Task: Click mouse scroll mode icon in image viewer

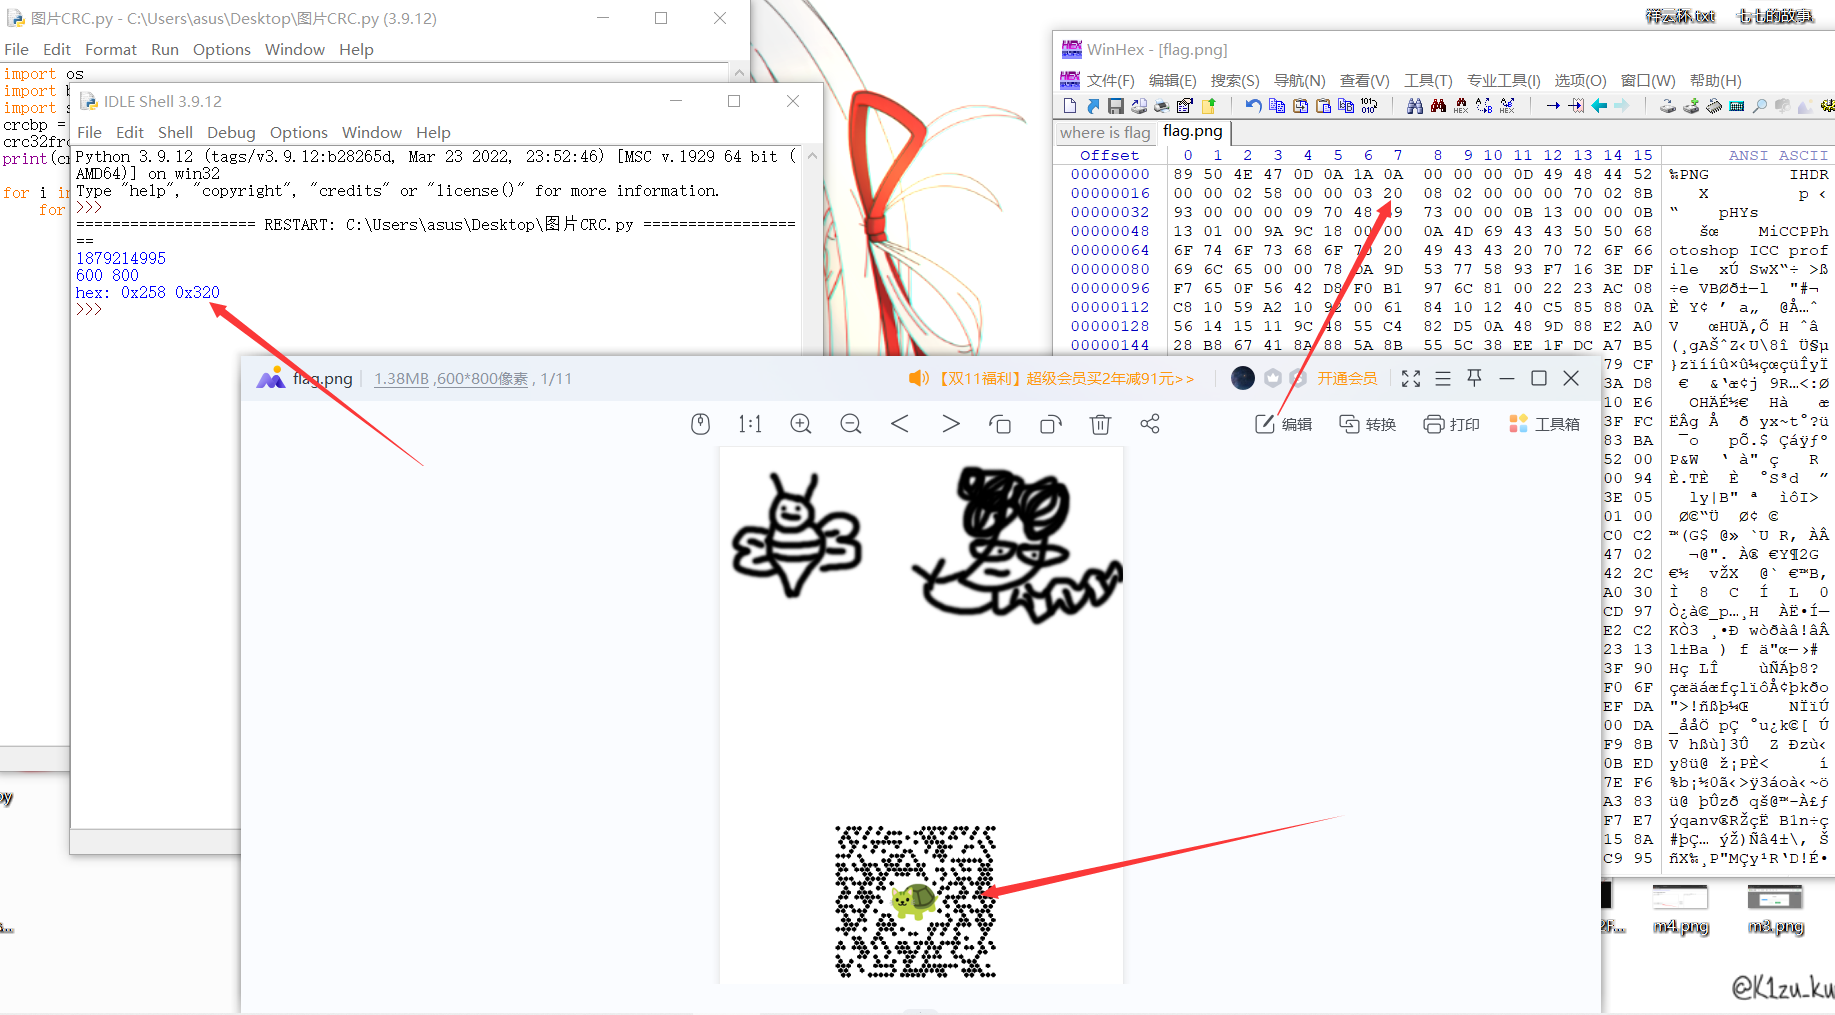Action: coord(700,424)
